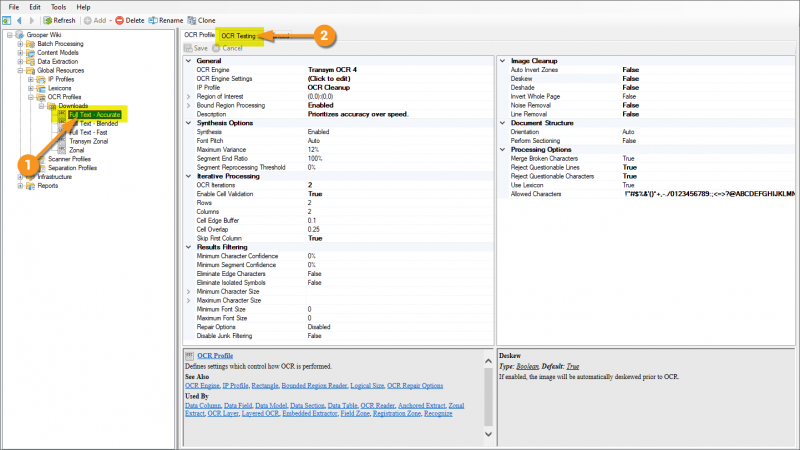Open the Recognize help link

click(438, 414)
